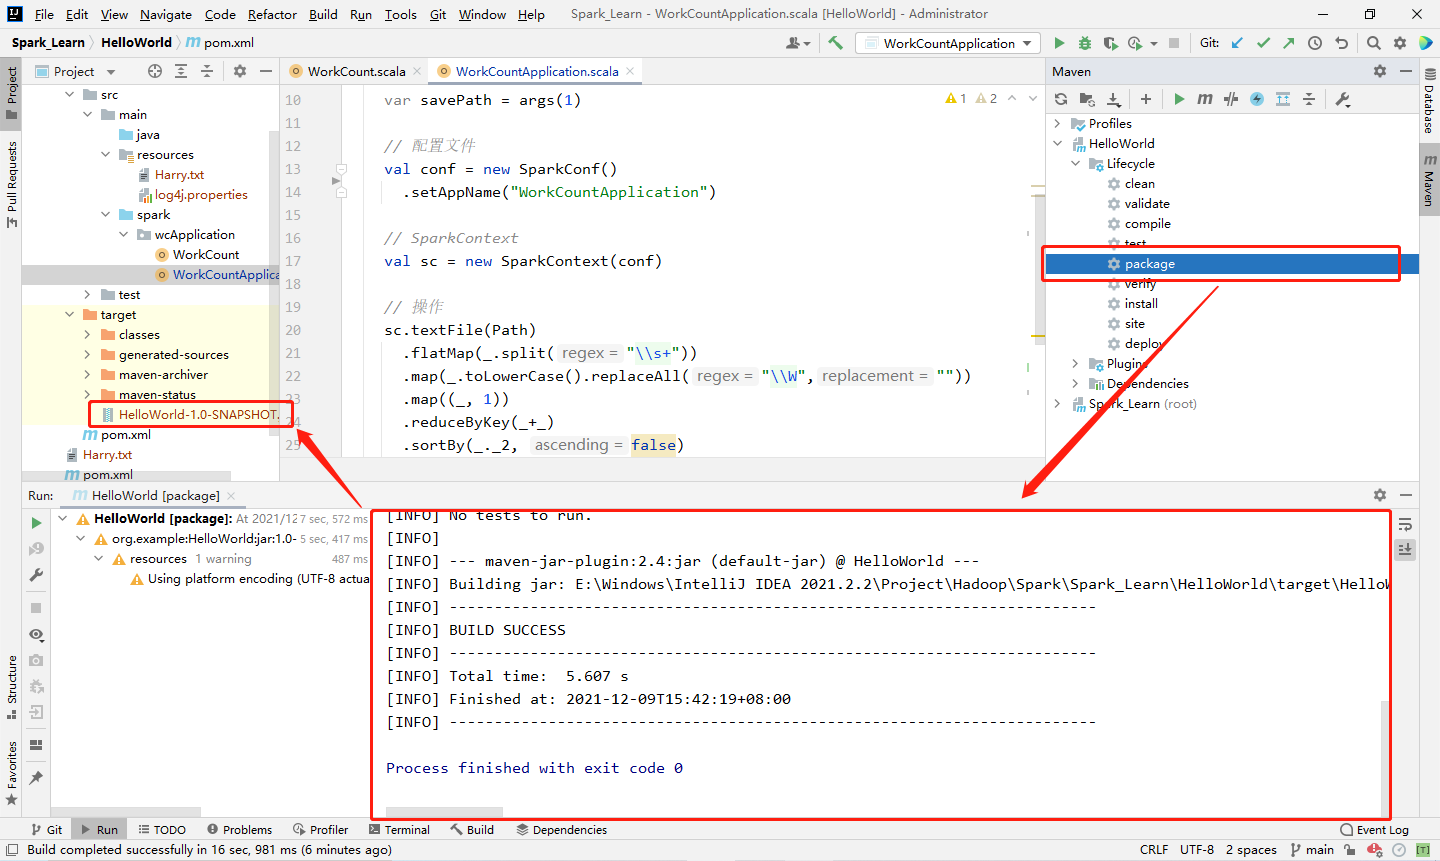Click the Git Update Project arrow
1440x861 pixels.
[1237, 43]
